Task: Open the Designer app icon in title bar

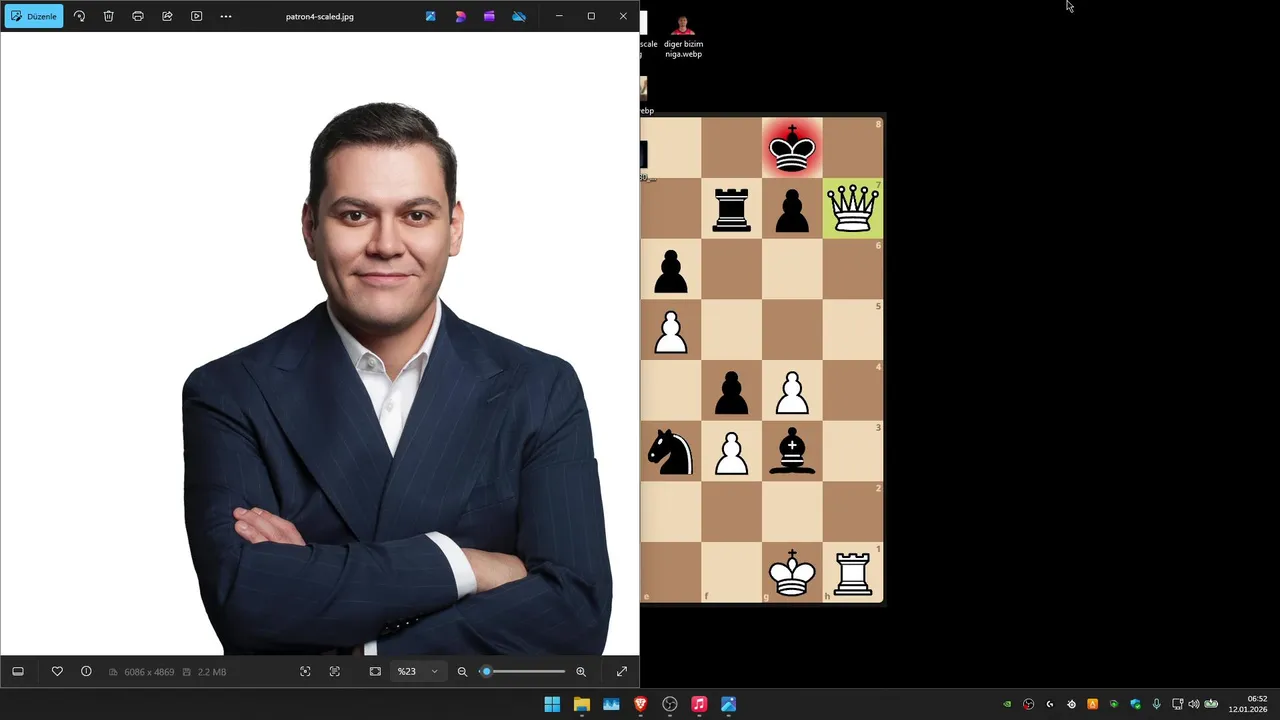Action: click(430, 16)
